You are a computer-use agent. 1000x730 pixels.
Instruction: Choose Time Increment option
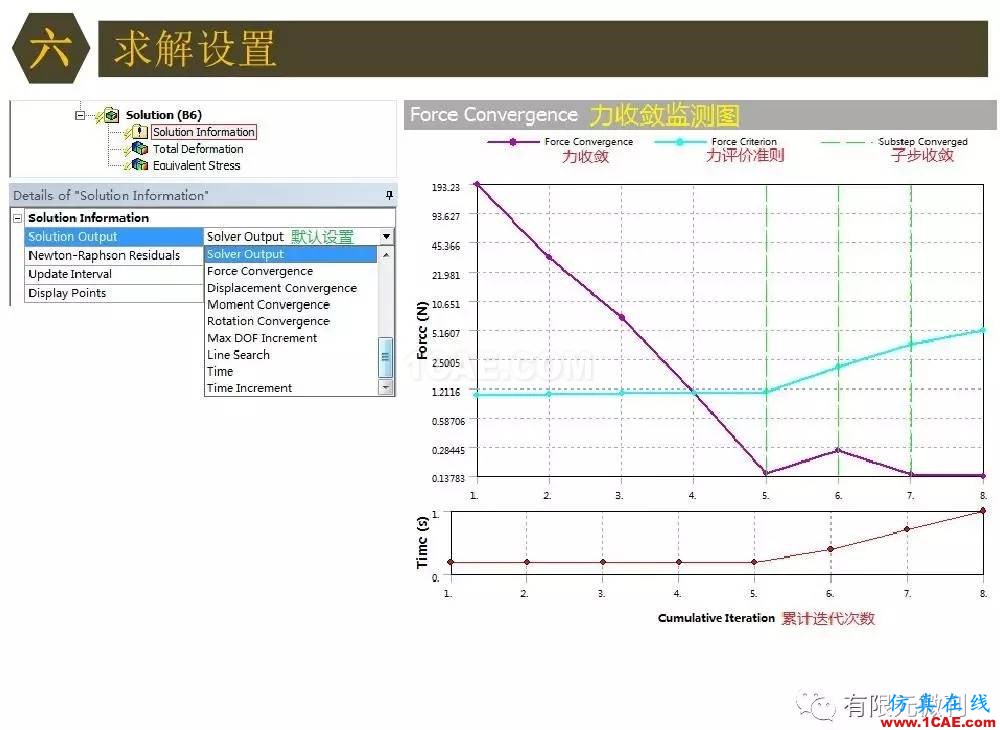pyautogui.click(x=291, y=388)
